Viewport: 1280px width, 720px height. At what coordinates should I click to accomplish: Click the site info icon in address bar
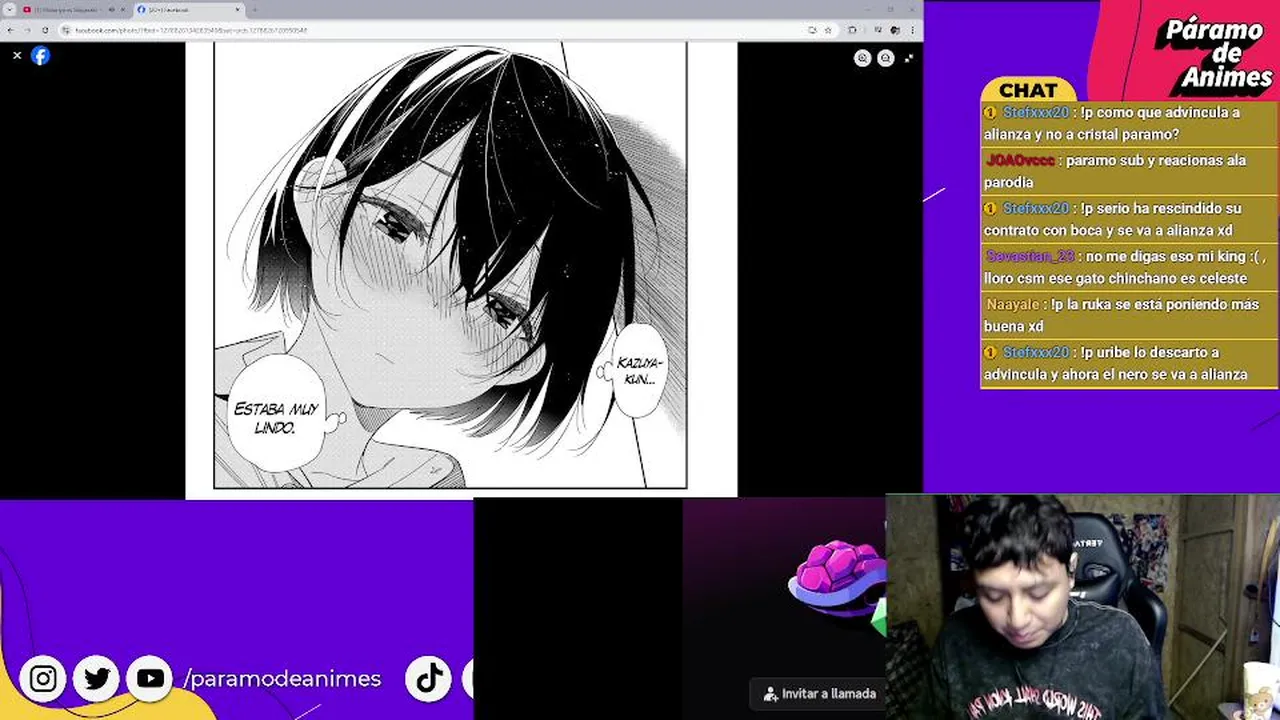66,30
